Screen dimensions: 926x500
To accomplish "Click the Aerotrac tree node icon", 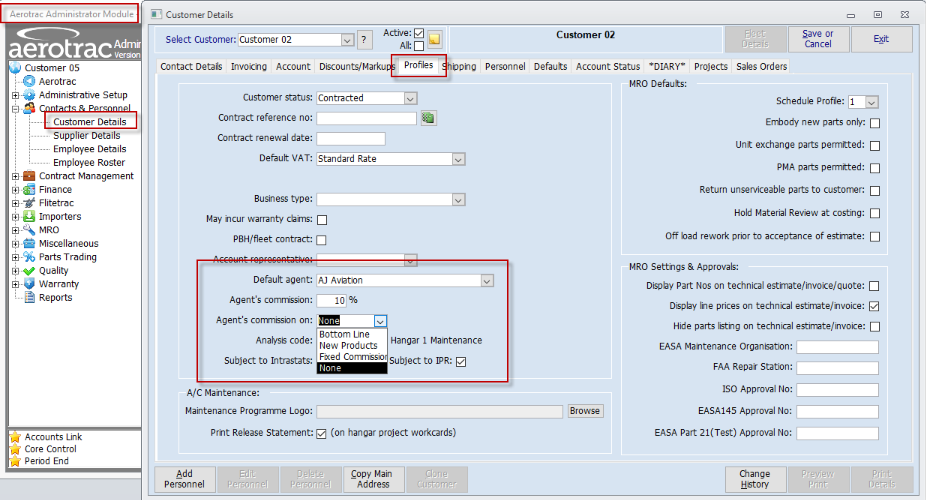I will [x=29, y=81].
